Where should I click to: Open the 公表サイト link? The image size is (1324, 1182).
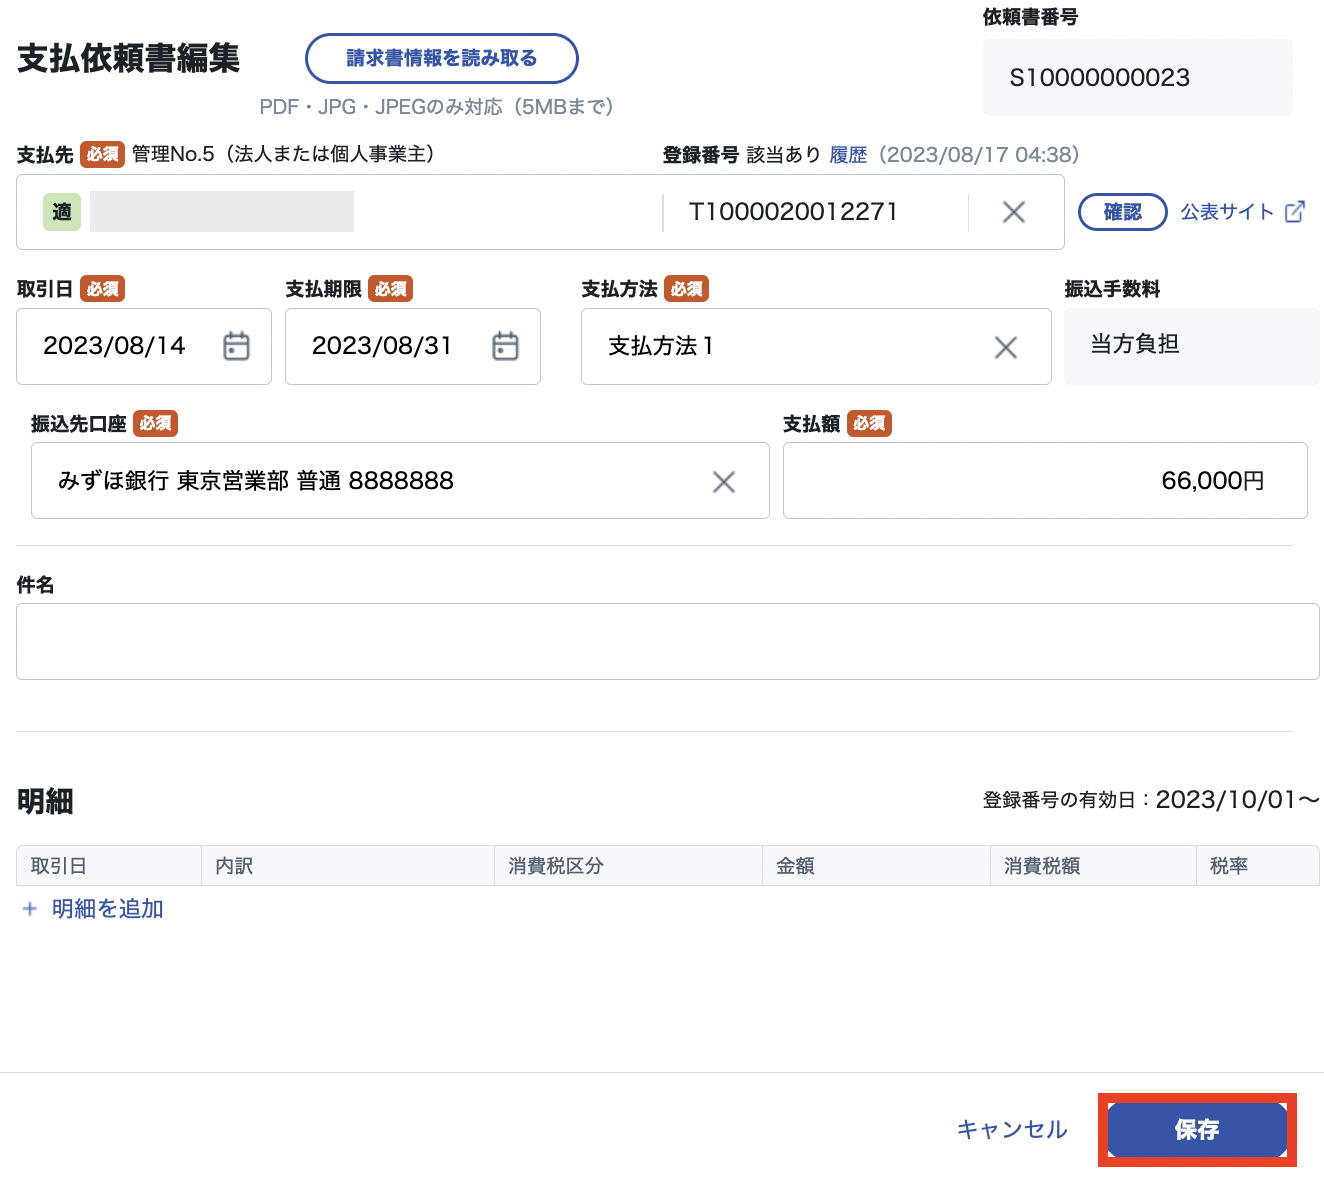click(1227, 211)
